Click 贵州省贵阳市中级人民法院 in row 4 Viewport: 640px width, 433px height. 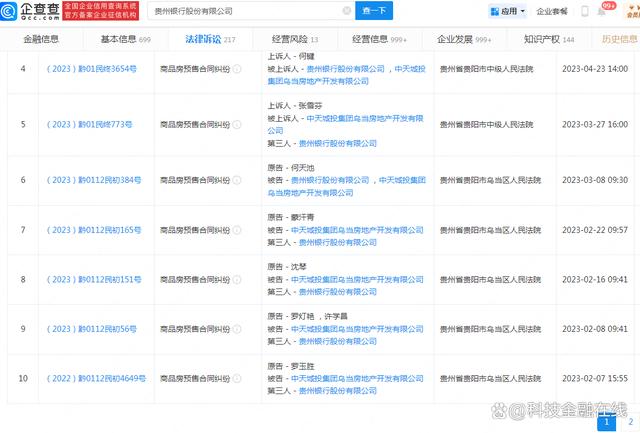[x=486, y=69]
